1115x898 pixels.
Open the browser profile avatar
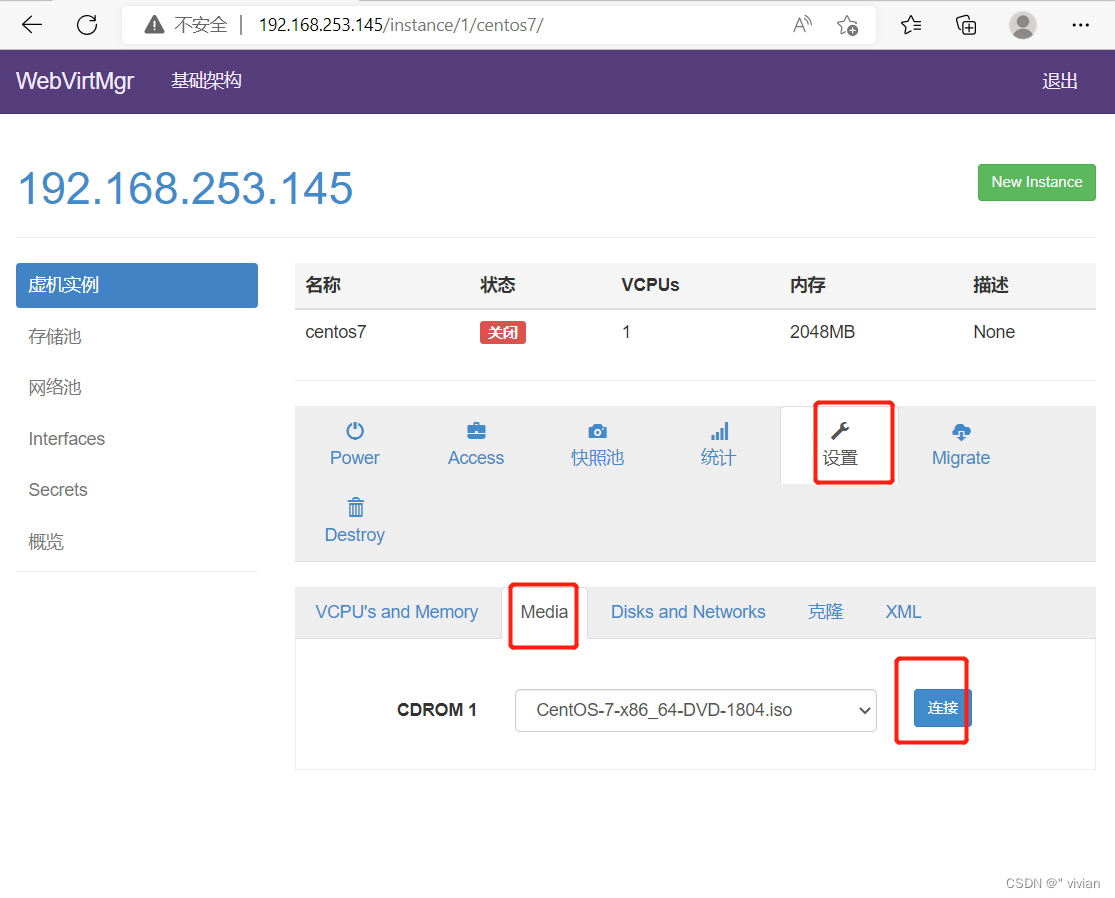tap(1023, 25)
